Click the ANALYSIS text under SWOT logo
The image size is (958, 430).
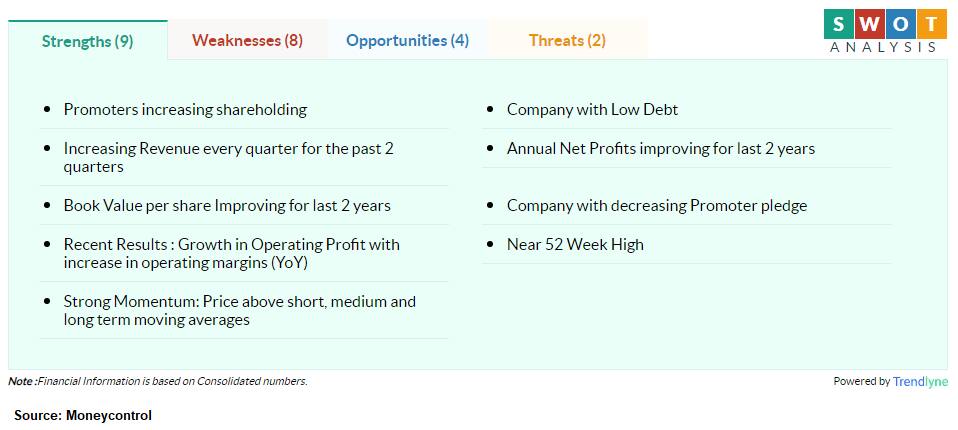point(883,47)
